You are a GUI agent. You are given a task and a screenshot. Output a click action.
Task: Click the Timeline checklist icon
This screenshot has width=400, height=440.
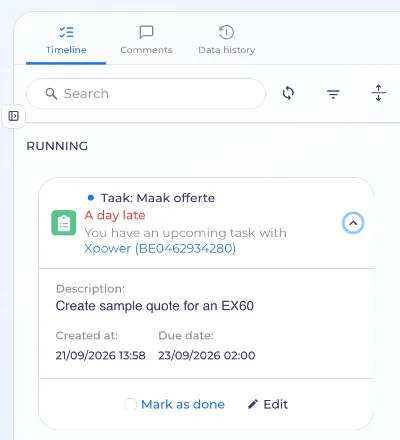pyautogui.click(x=66, y=32)
